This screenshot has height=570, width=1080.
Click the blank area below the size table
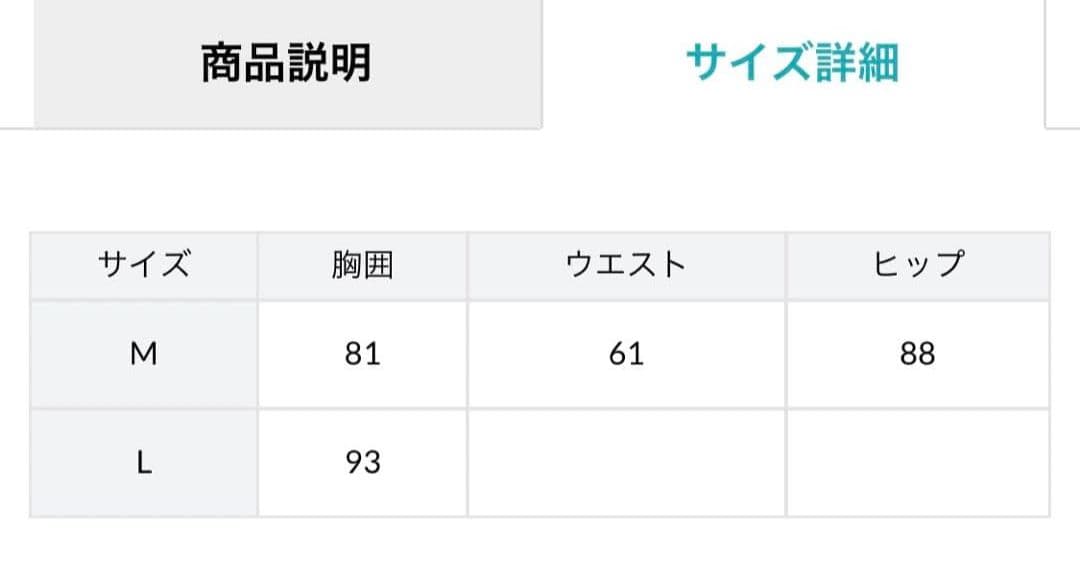click(540, 545)
